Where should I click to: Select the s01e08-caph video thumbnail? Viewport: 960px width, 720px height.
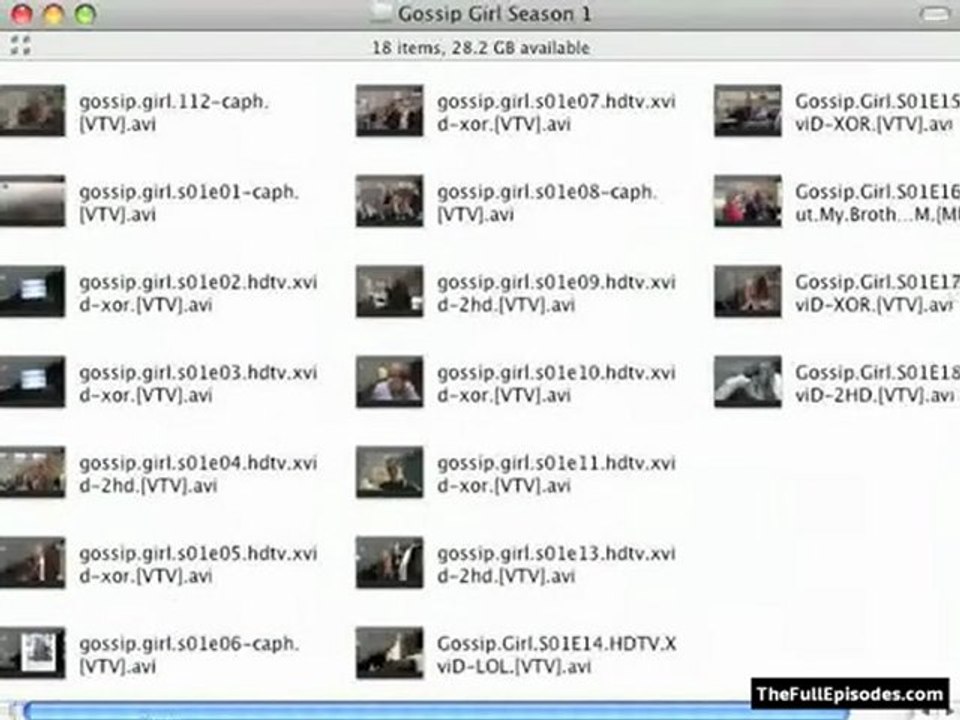(389, 201)
